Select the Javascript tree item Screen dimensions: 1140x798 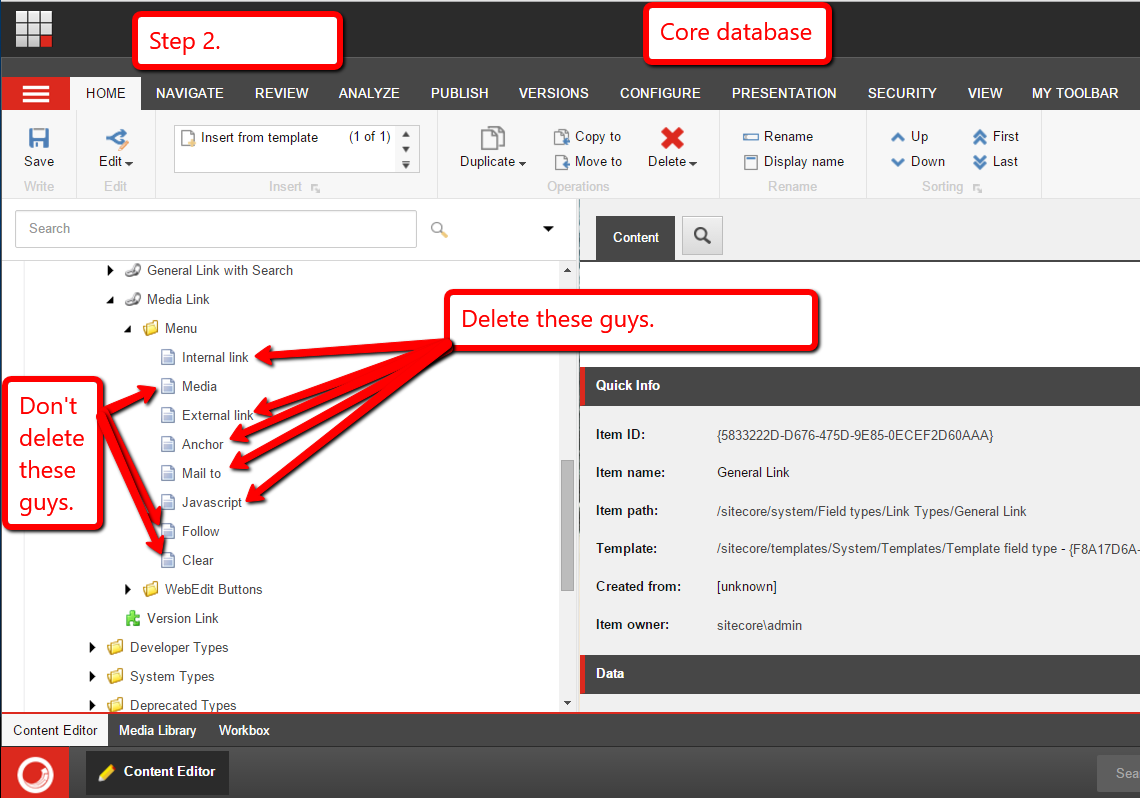pyautogui.click(x=211, y=502)
